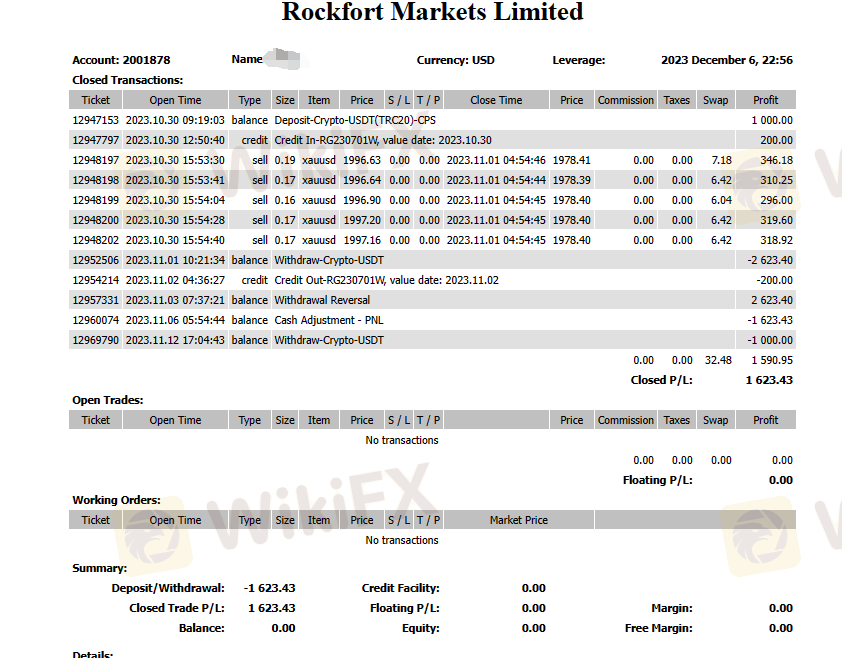842x658 pixels.
Task: Click the Working Orders: heading
Action: click(x=117, y=500)
